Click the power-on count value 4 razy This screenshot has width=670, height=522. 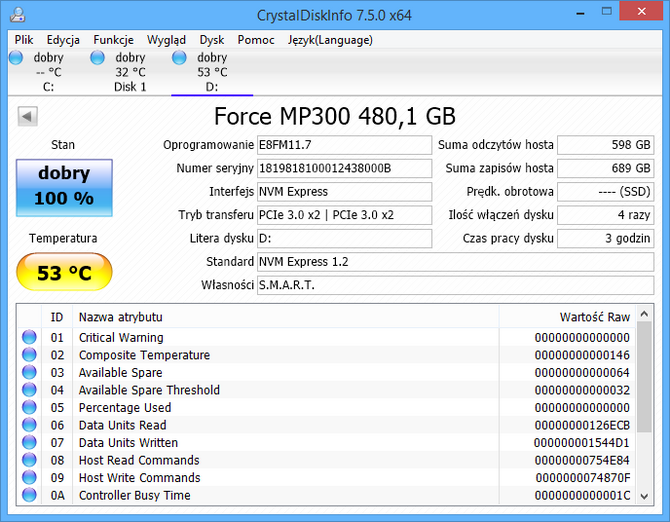point(605,215)
